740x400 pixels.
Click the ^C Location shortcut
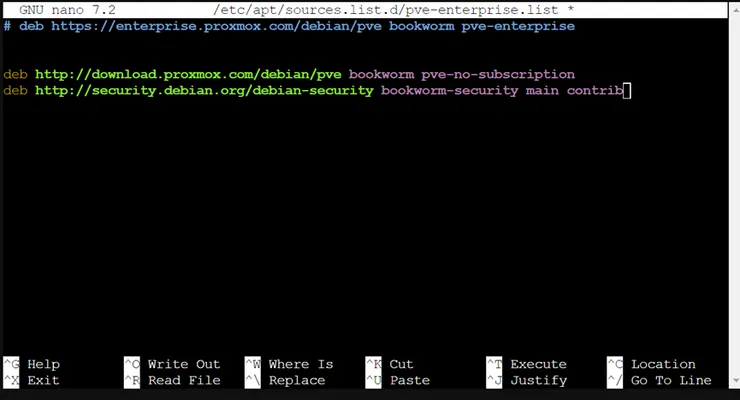pos(651,364)
